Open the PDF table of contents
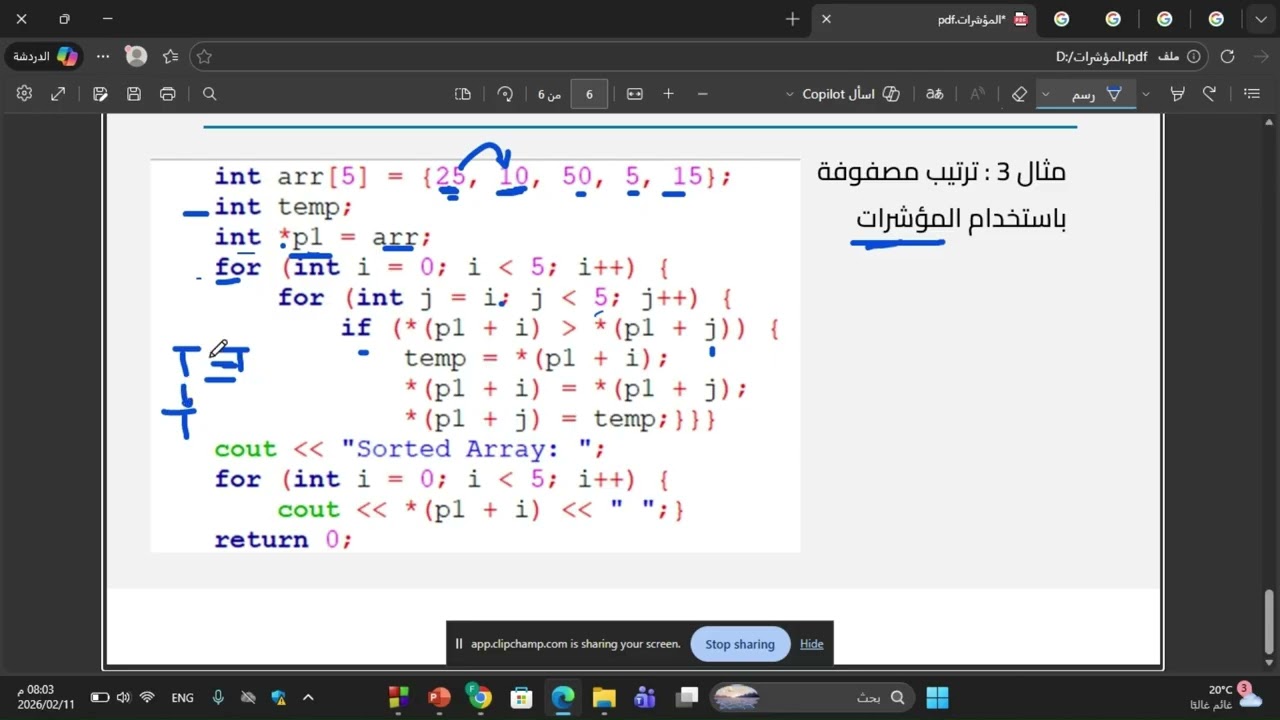Viewport: 1280px width, 720px height. (1251, 94)
